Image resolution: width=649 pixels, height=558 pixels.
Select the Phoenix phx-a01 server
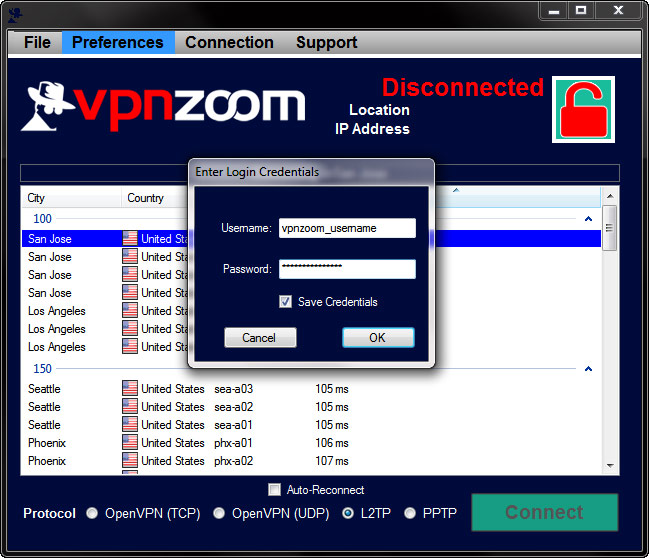[311, 443]
